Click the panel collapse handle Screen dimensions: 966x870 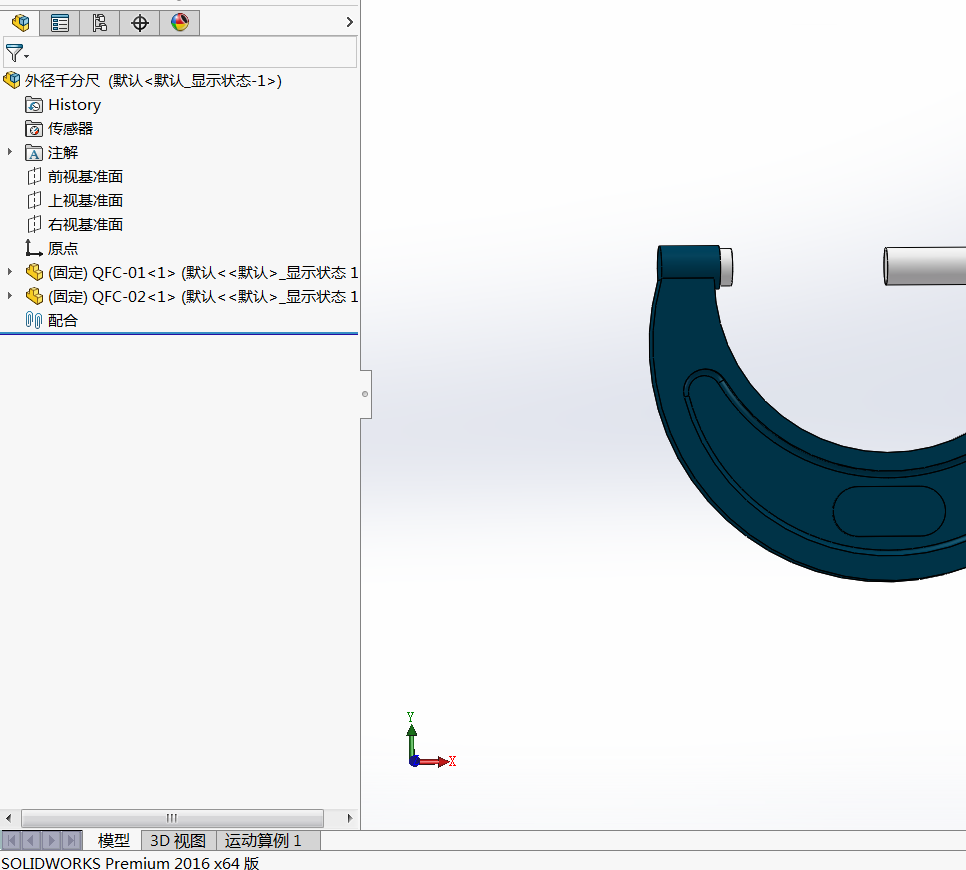pyautogui.click(x=365, y=394)
